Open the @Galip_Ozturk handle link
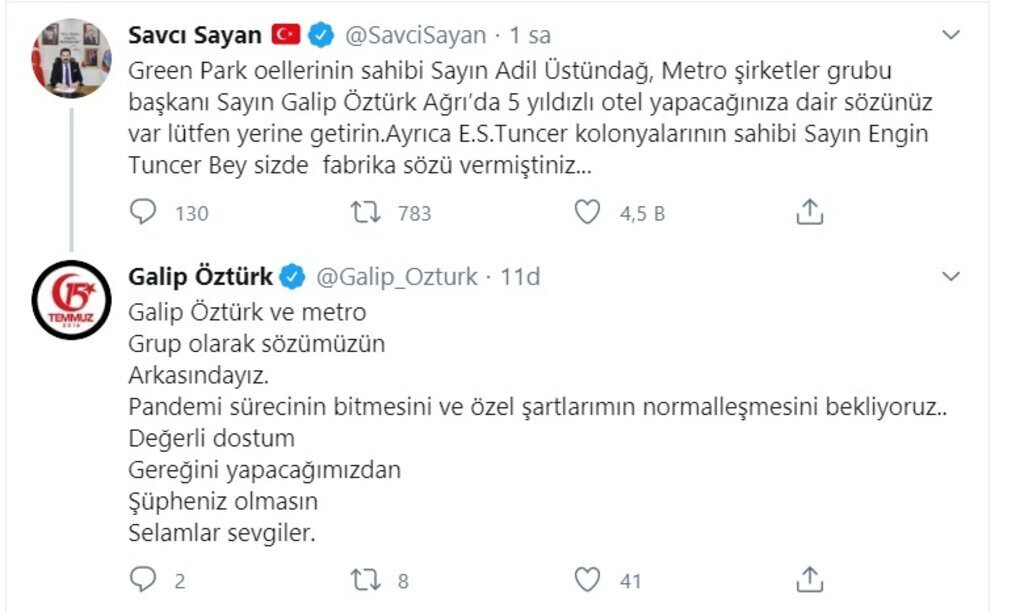 (x=397, y=276)
